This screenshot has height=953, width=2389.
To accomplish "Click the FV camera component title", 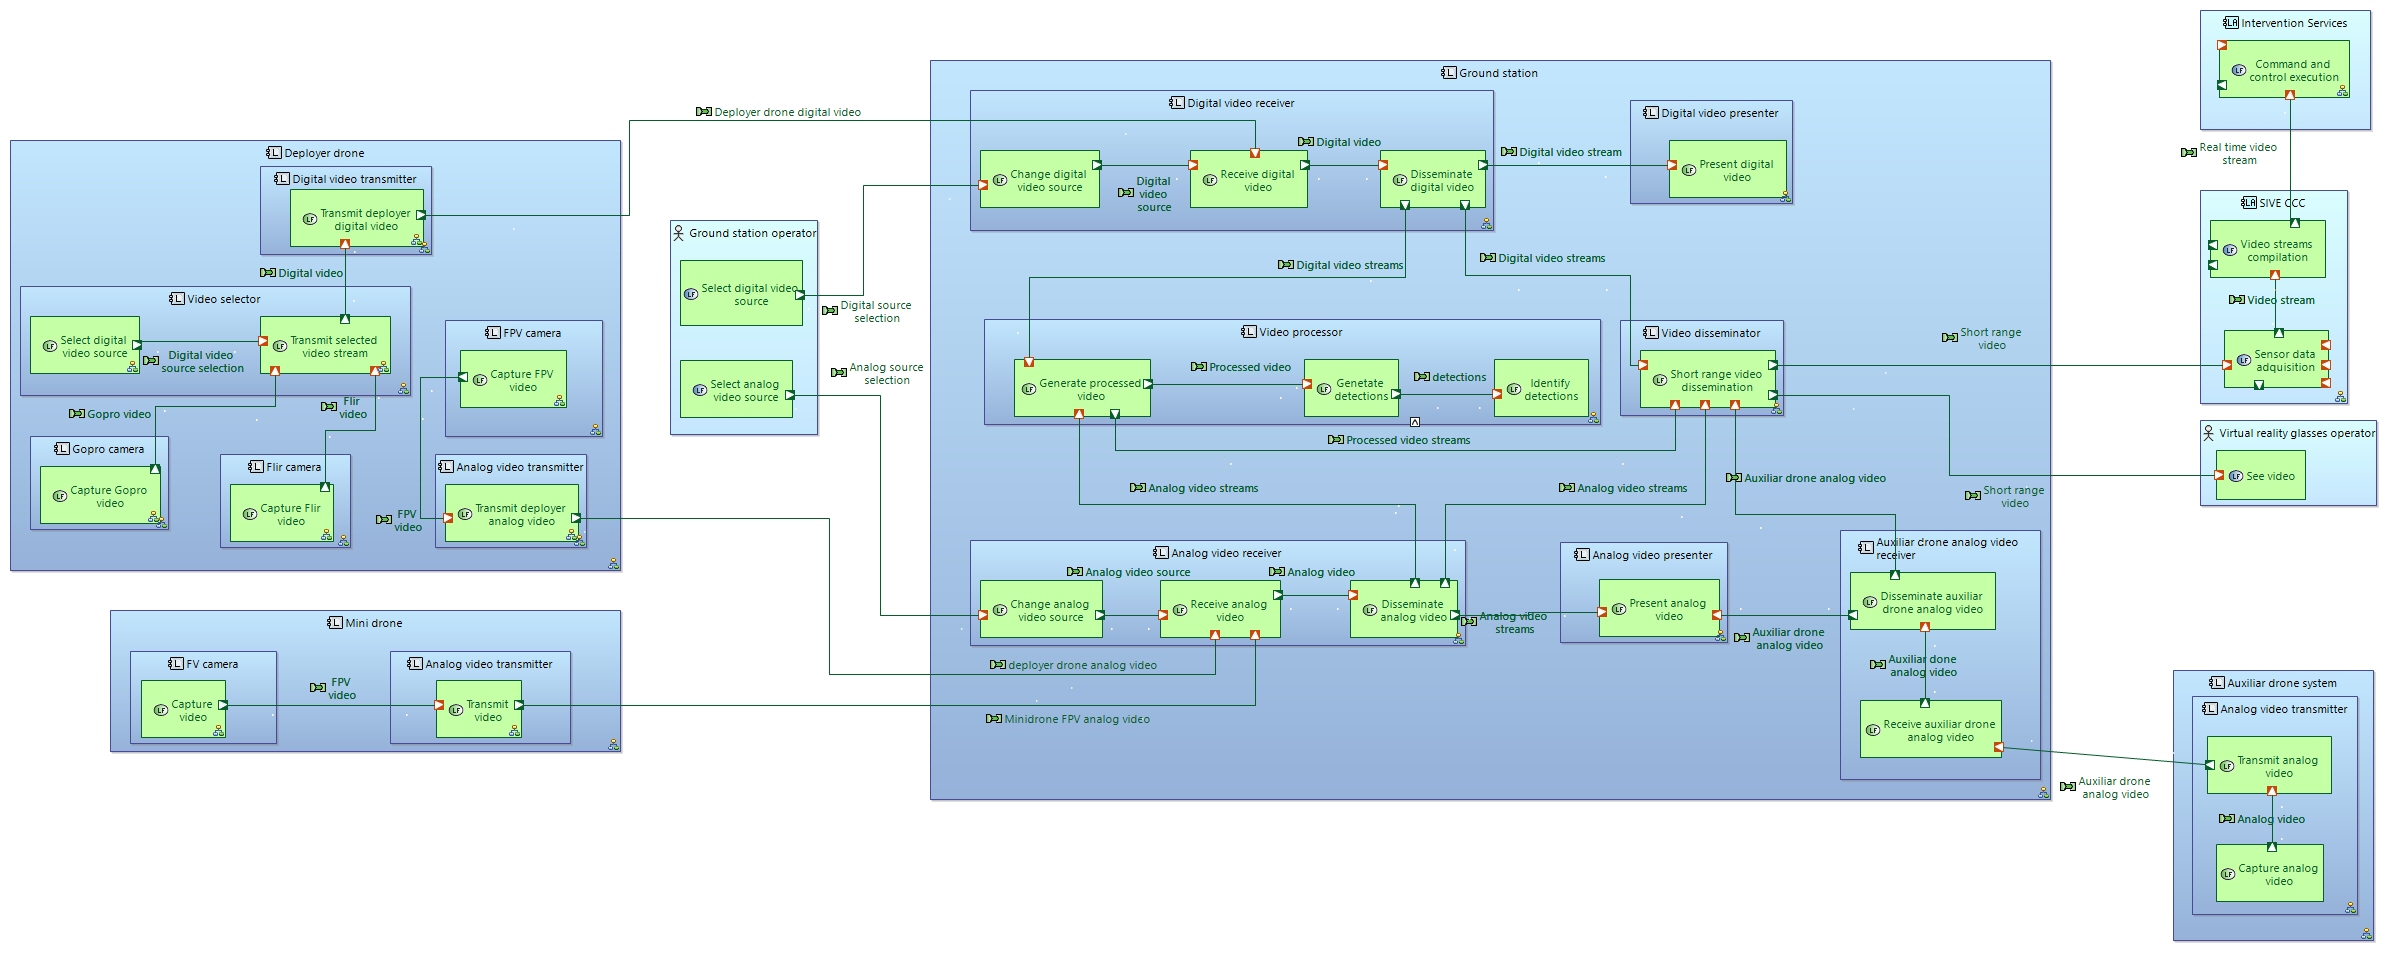I will click(212, 664).
